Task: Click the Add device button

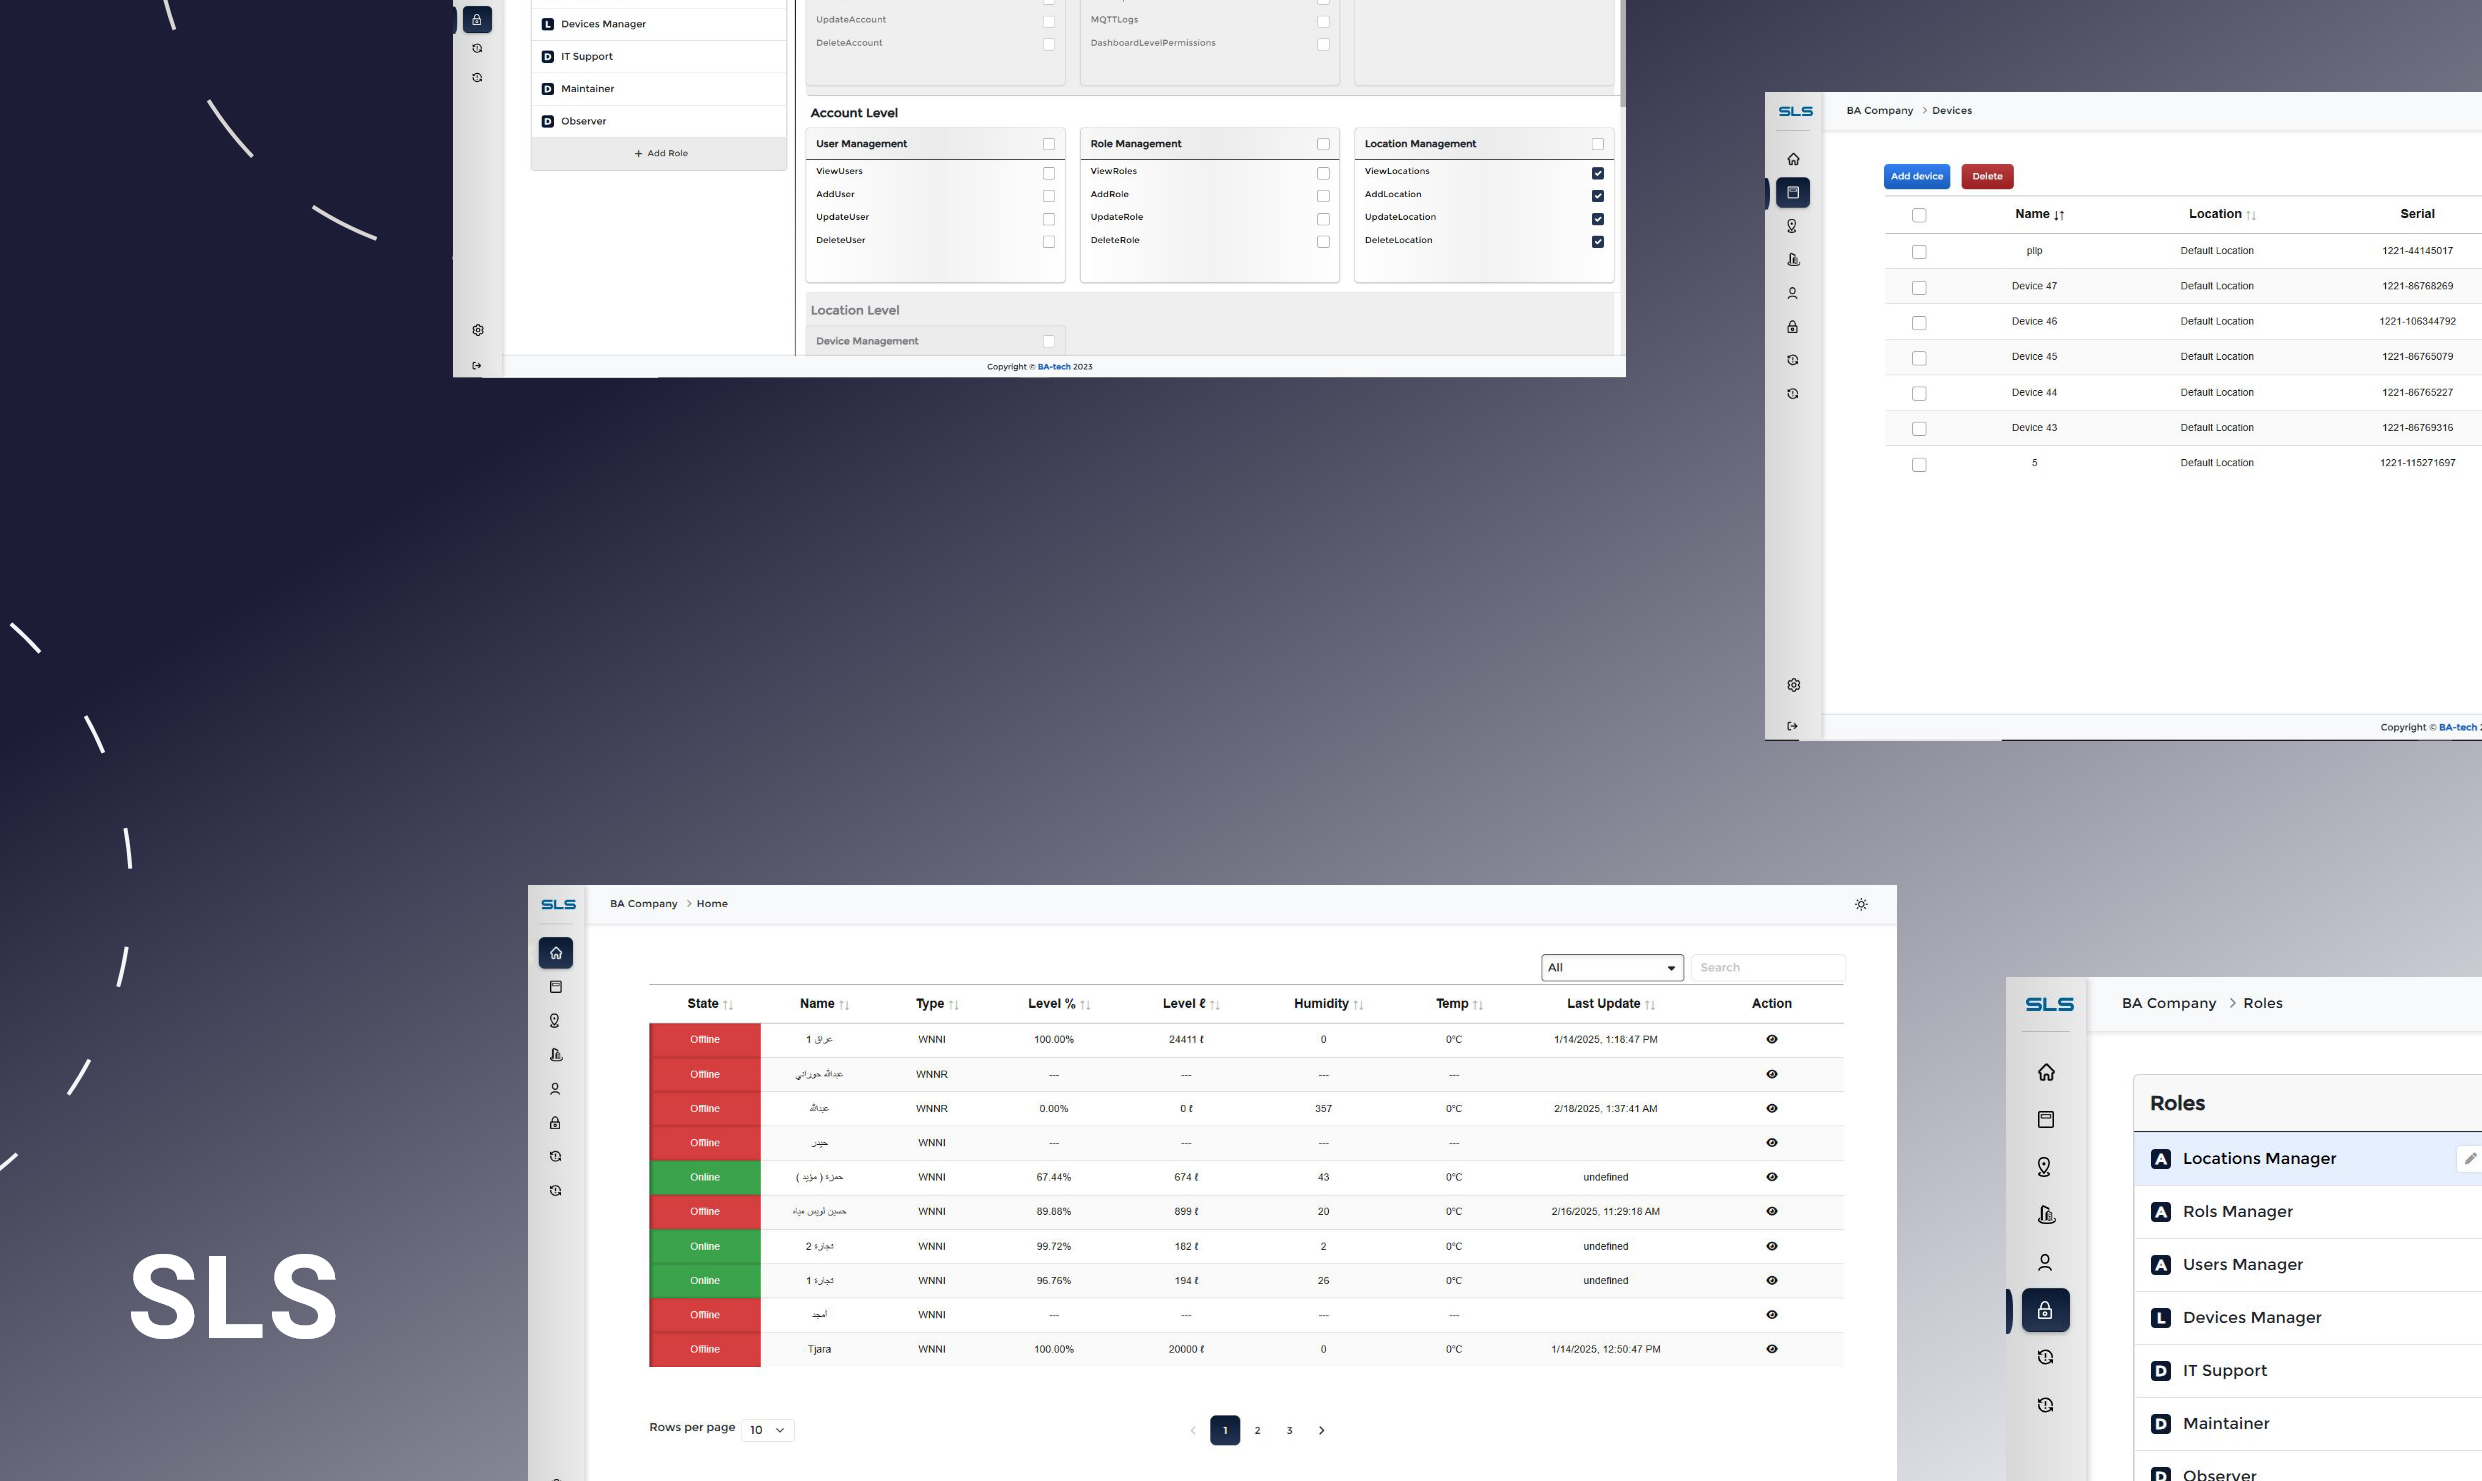Action: 1916,177
